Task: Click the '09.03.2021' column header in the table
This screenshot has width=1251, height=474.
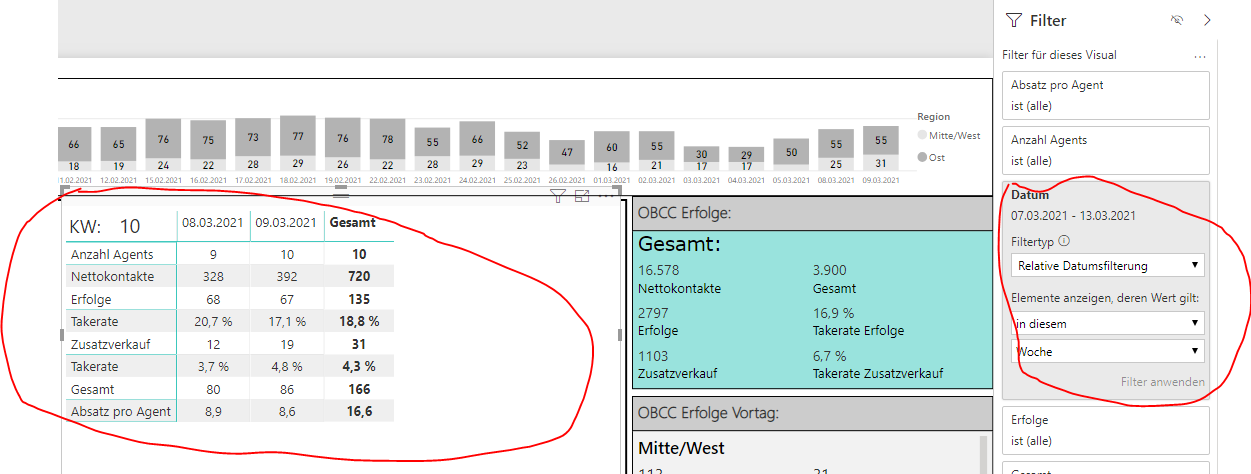Action: click(287, 223)
